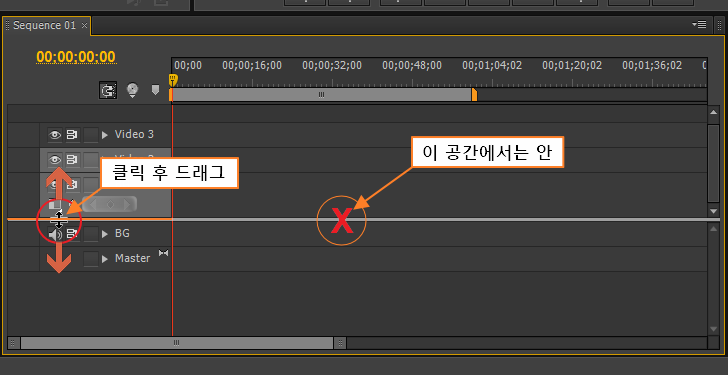
Task: Toggle track lock box on Video 3
Action: [91, 135]
